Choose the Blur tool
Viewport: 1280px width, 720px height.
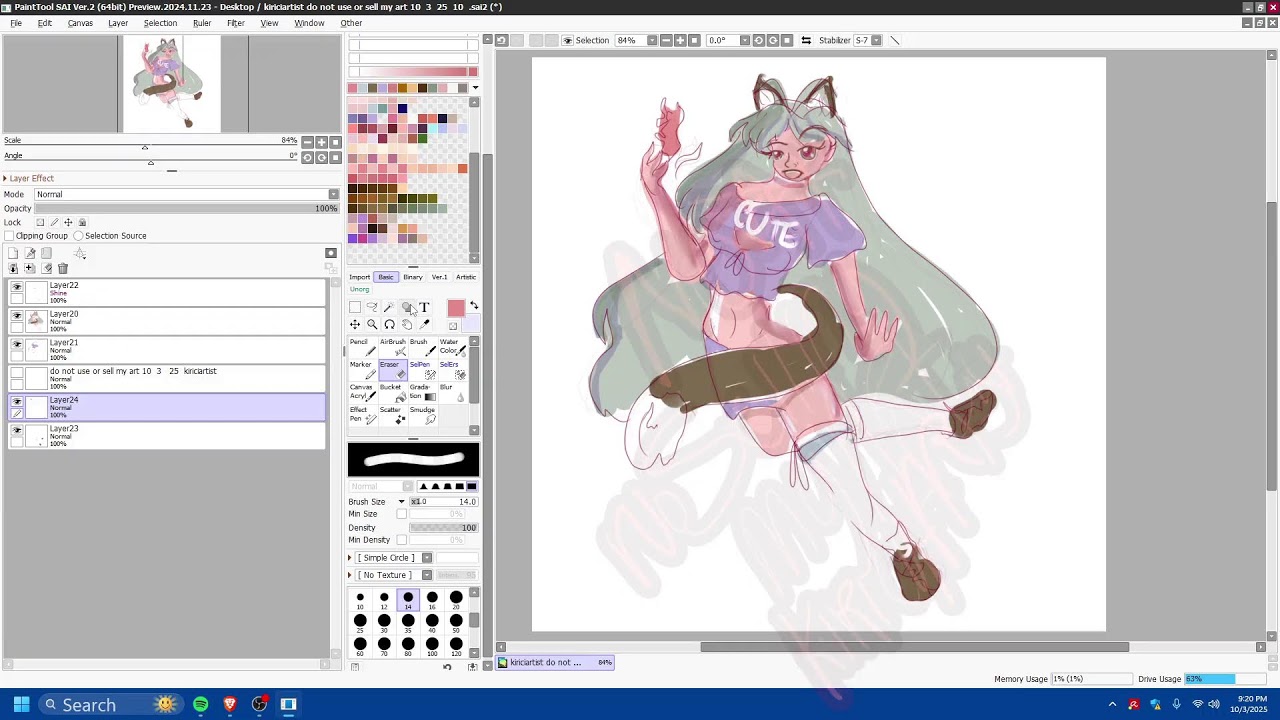pos(453,392)
